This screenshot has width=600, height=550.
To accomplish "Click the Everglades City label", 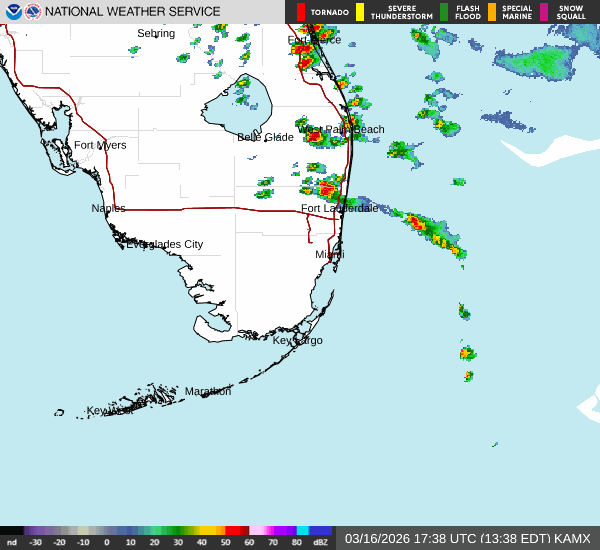I will [x=164, y=244].
